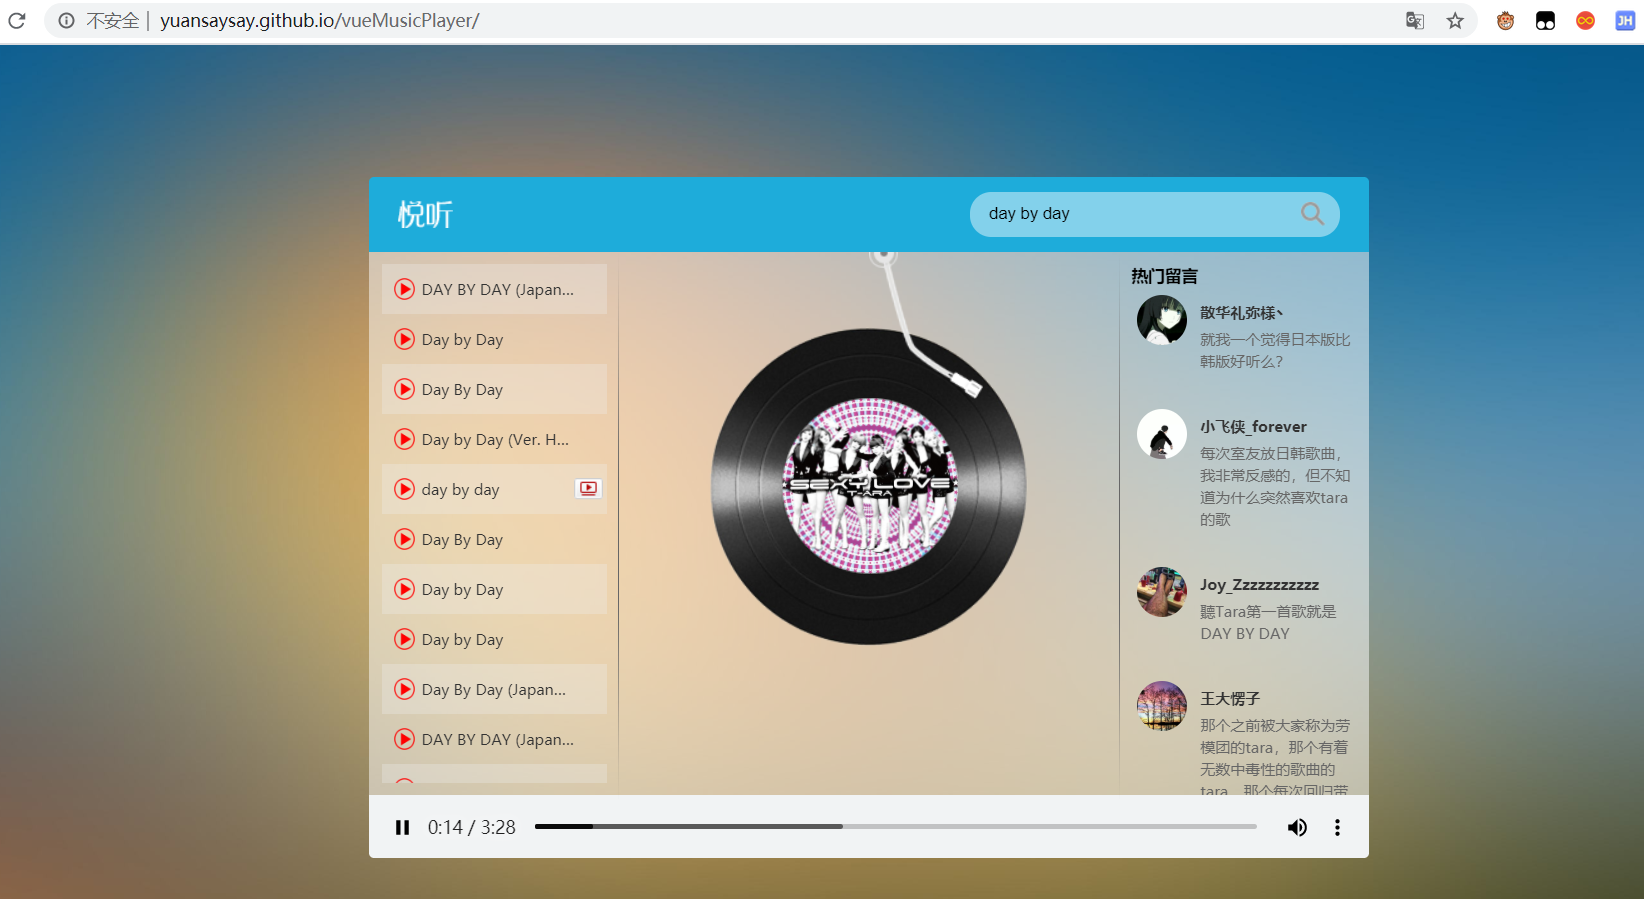This screenshot has height=899, width=1644.
Task: Reload the page in the browser
Action: (17, 20)
